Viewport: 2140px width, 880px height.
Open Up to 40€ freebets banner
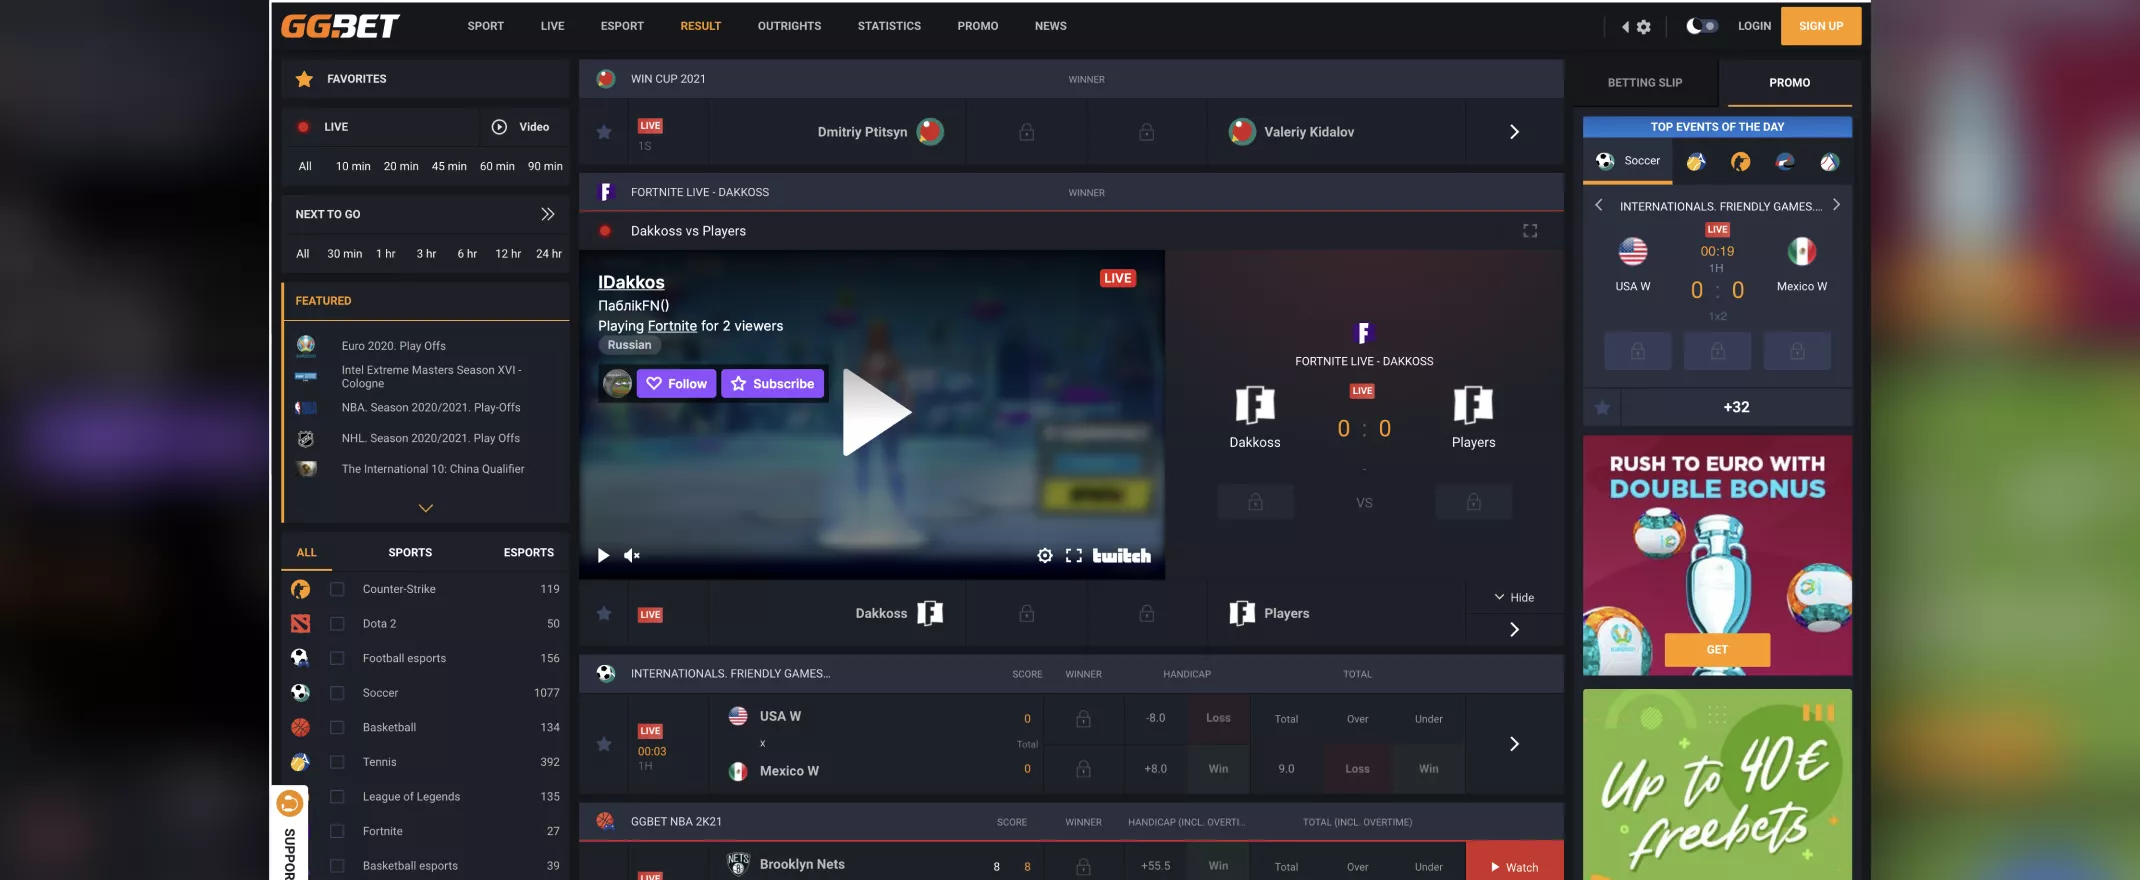click(x=1717, y=785)
